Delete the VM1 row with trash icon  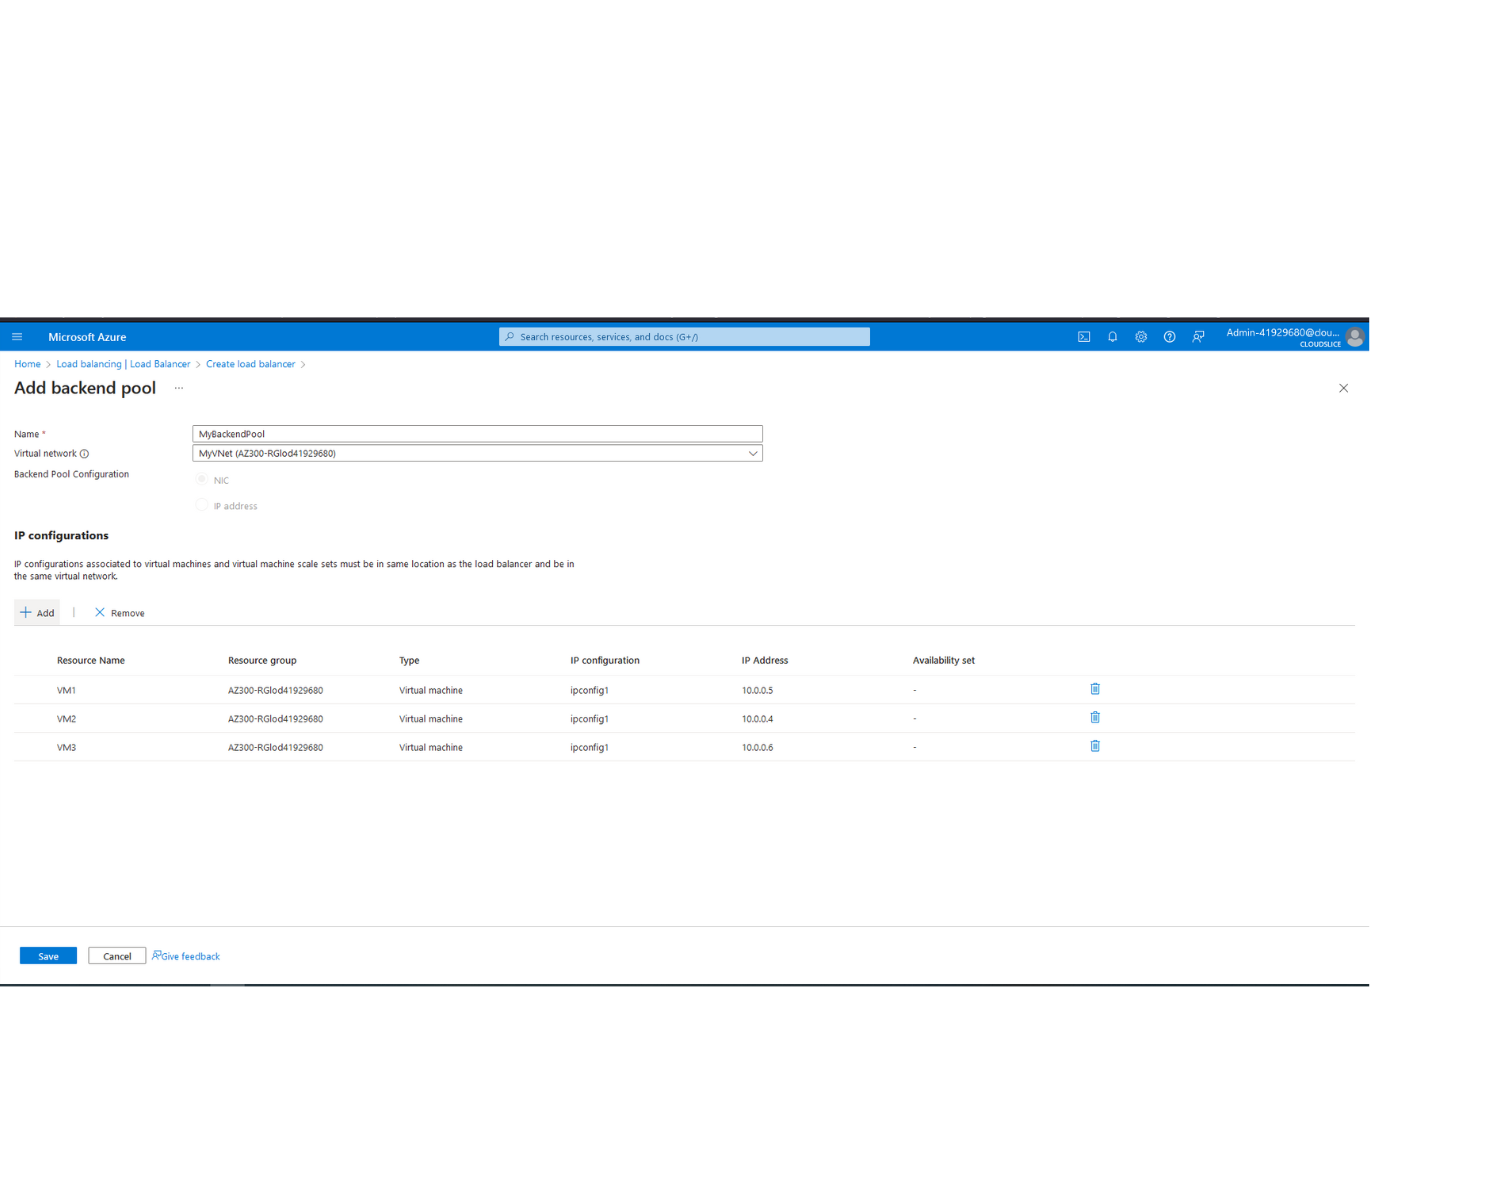point(1095,689)
